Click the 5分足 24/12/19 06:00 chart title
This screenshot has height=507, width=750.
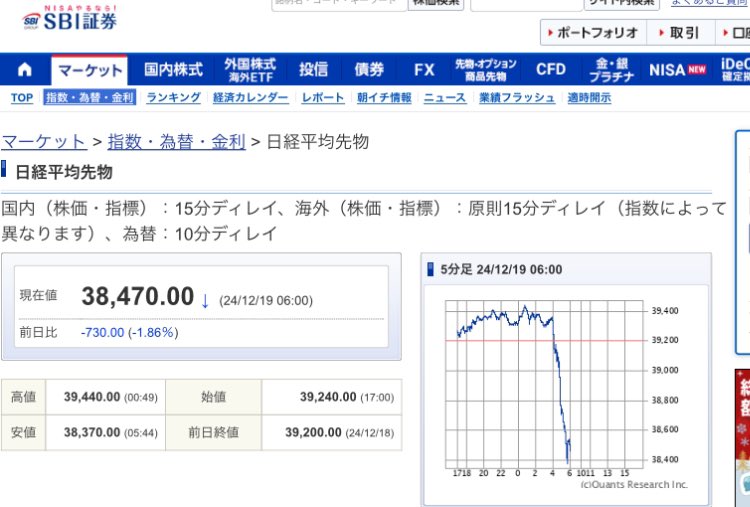point(501,269)
